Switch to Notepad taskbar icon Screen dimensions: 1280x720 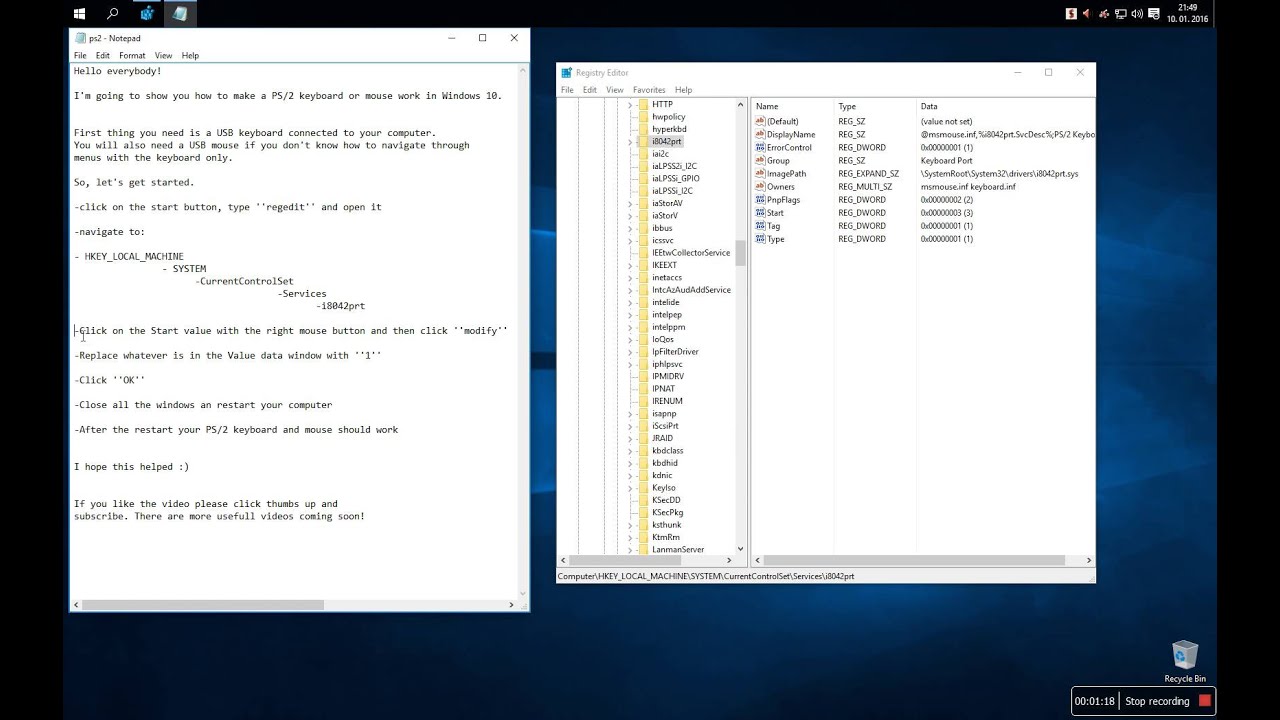click(180, 14)
